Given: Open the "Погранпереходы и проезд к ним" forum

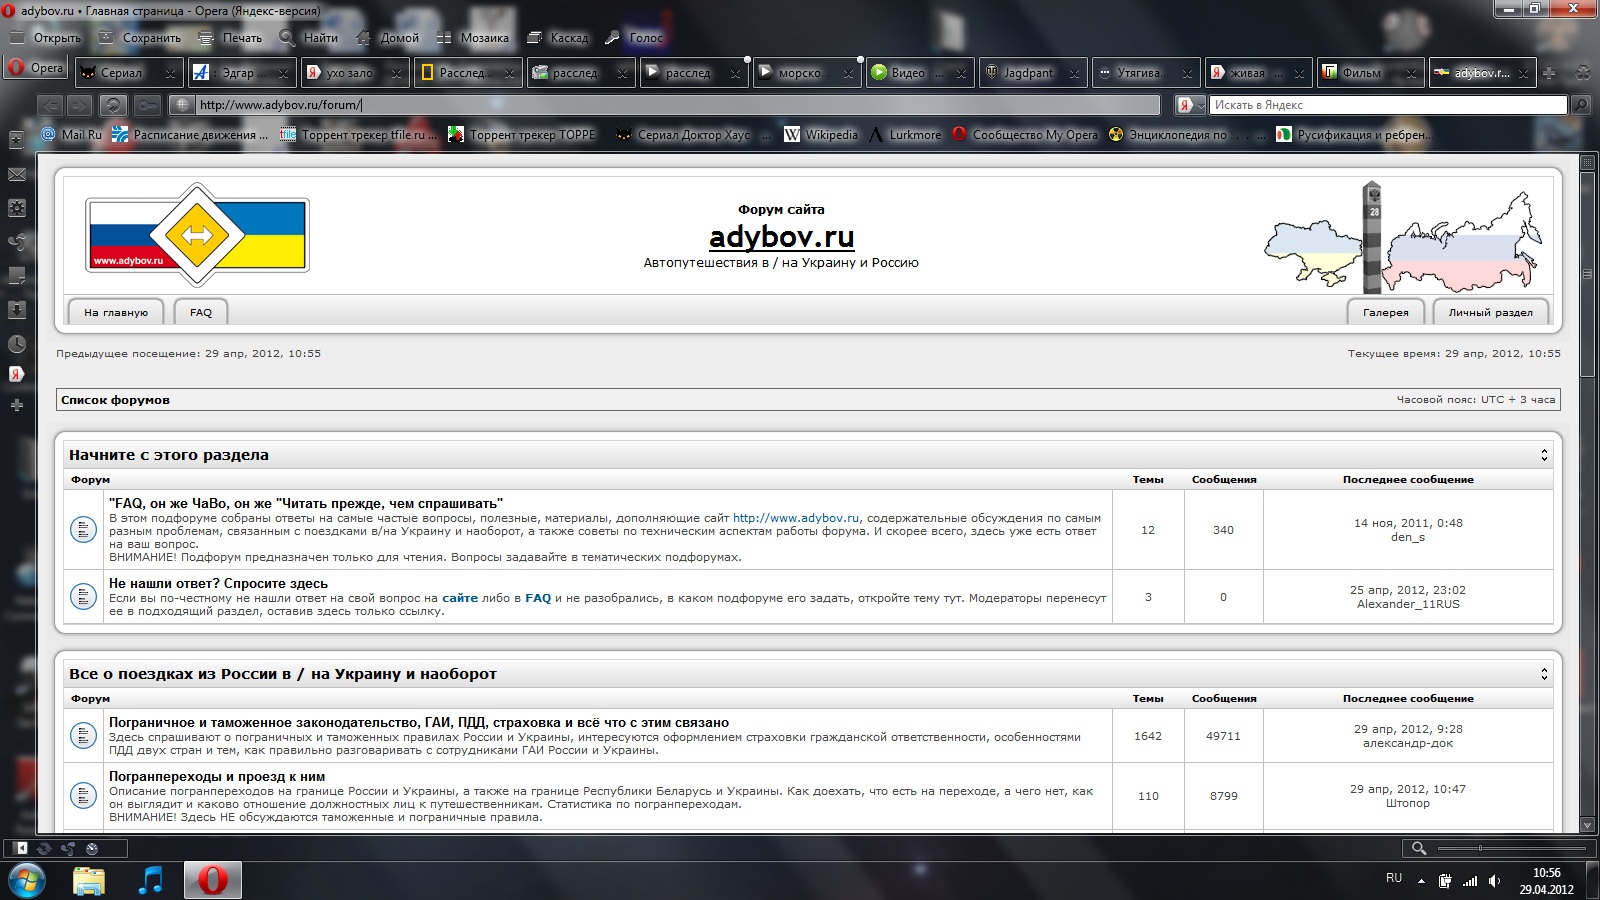Looking at the screenshot, I should click(217, 776).
